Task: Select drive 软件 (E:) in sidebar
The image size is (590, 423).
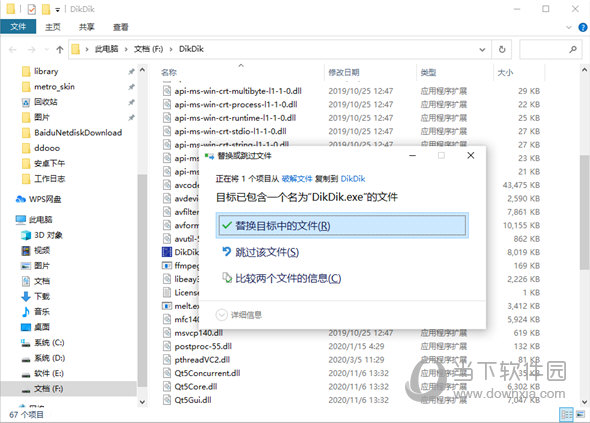Action: tap(49, 374)
